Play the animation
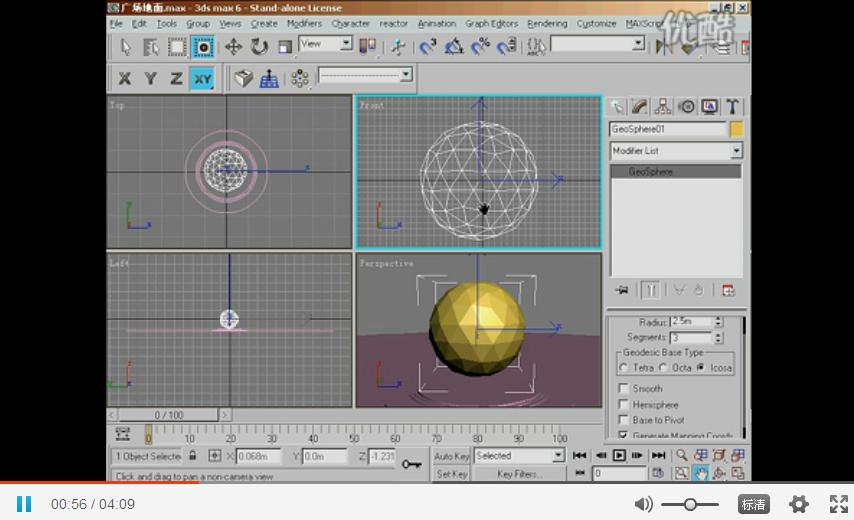 pyautogui.click(x=619, y=455)
